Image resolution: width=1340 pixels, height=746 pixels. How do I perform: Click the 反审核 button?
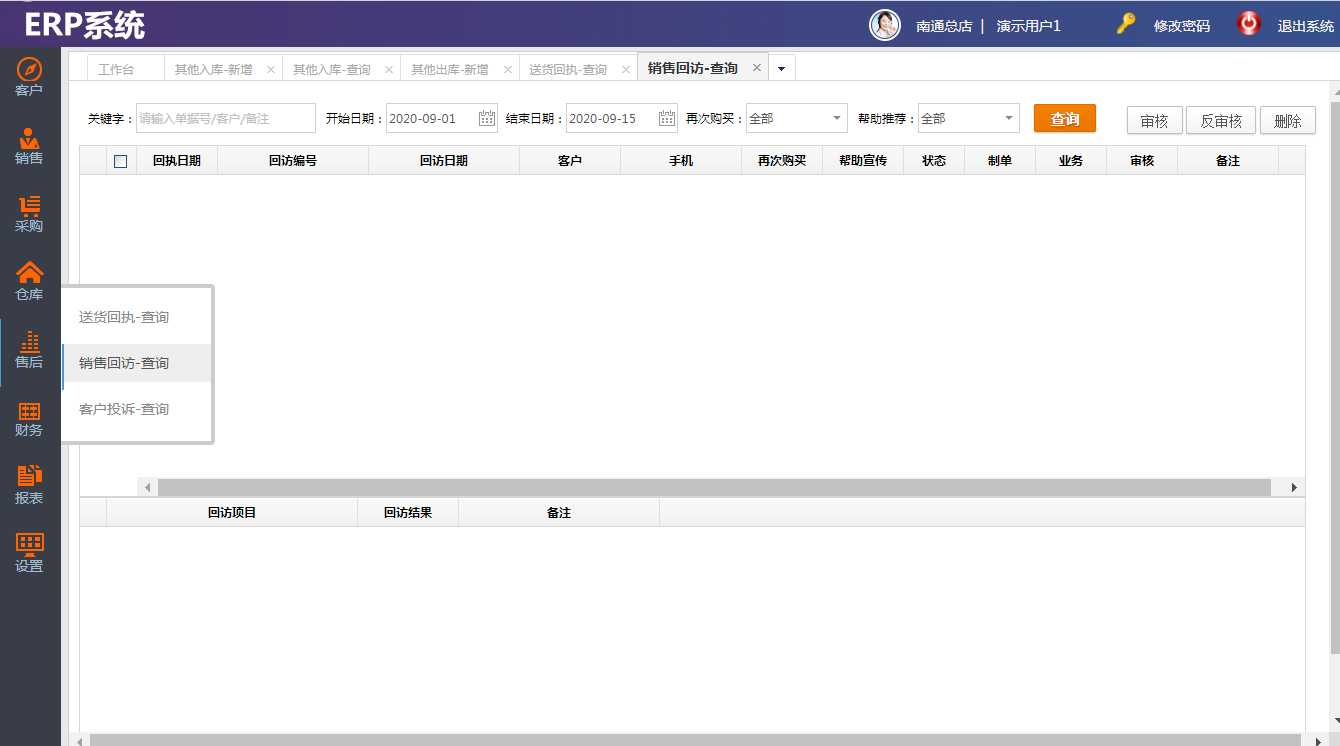[1221, 120]
